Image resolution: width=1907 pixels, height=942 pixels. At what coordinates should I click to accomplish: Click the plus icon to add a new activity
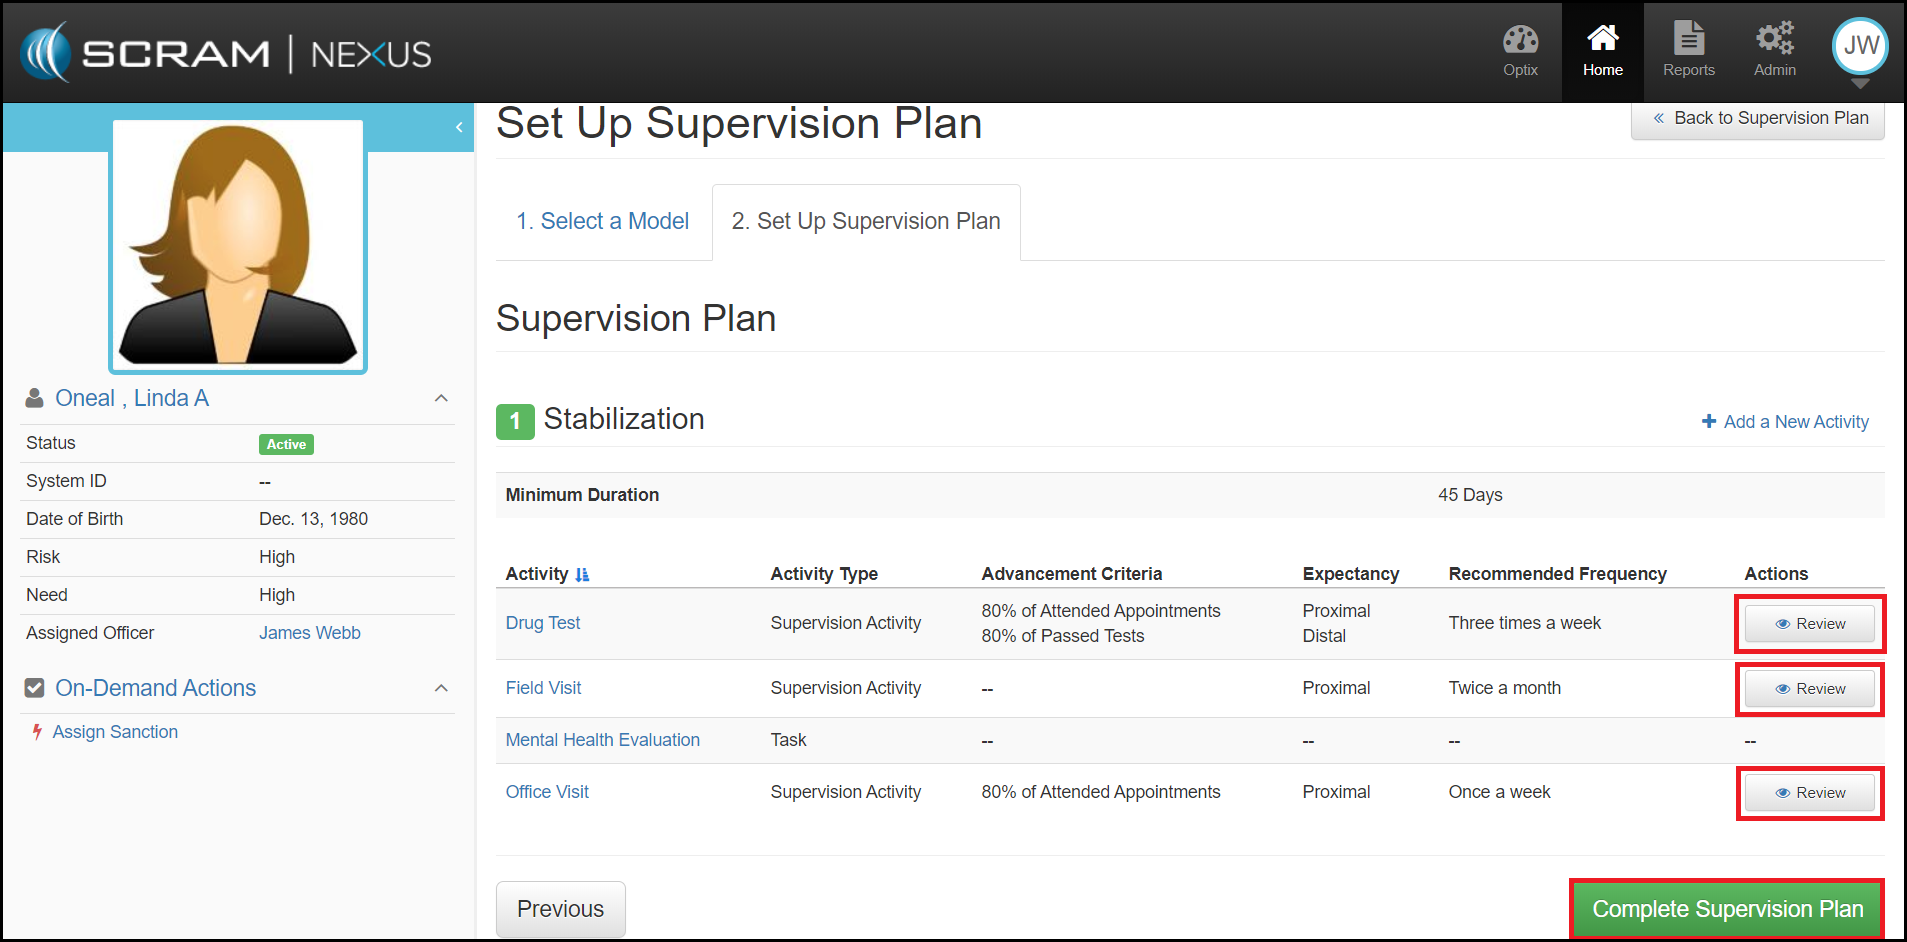tap(1709, 422)
